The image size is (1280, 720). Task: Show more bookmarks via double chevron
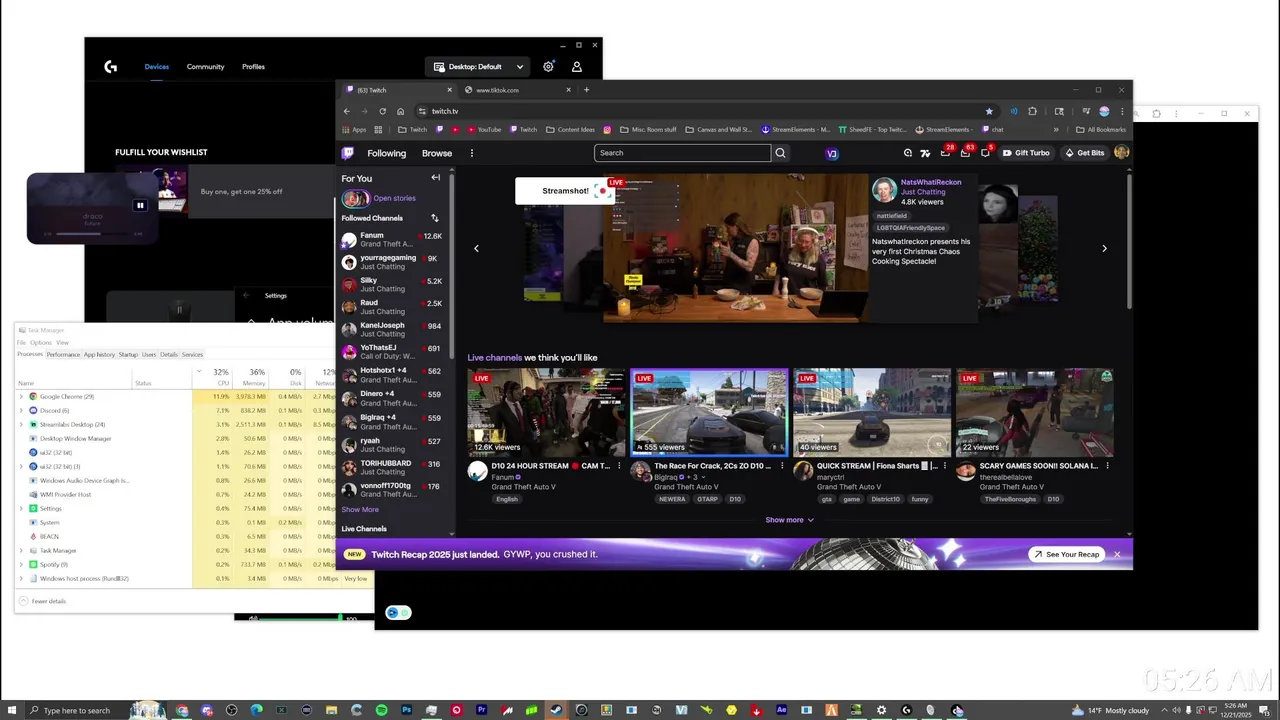point(1056,129)
